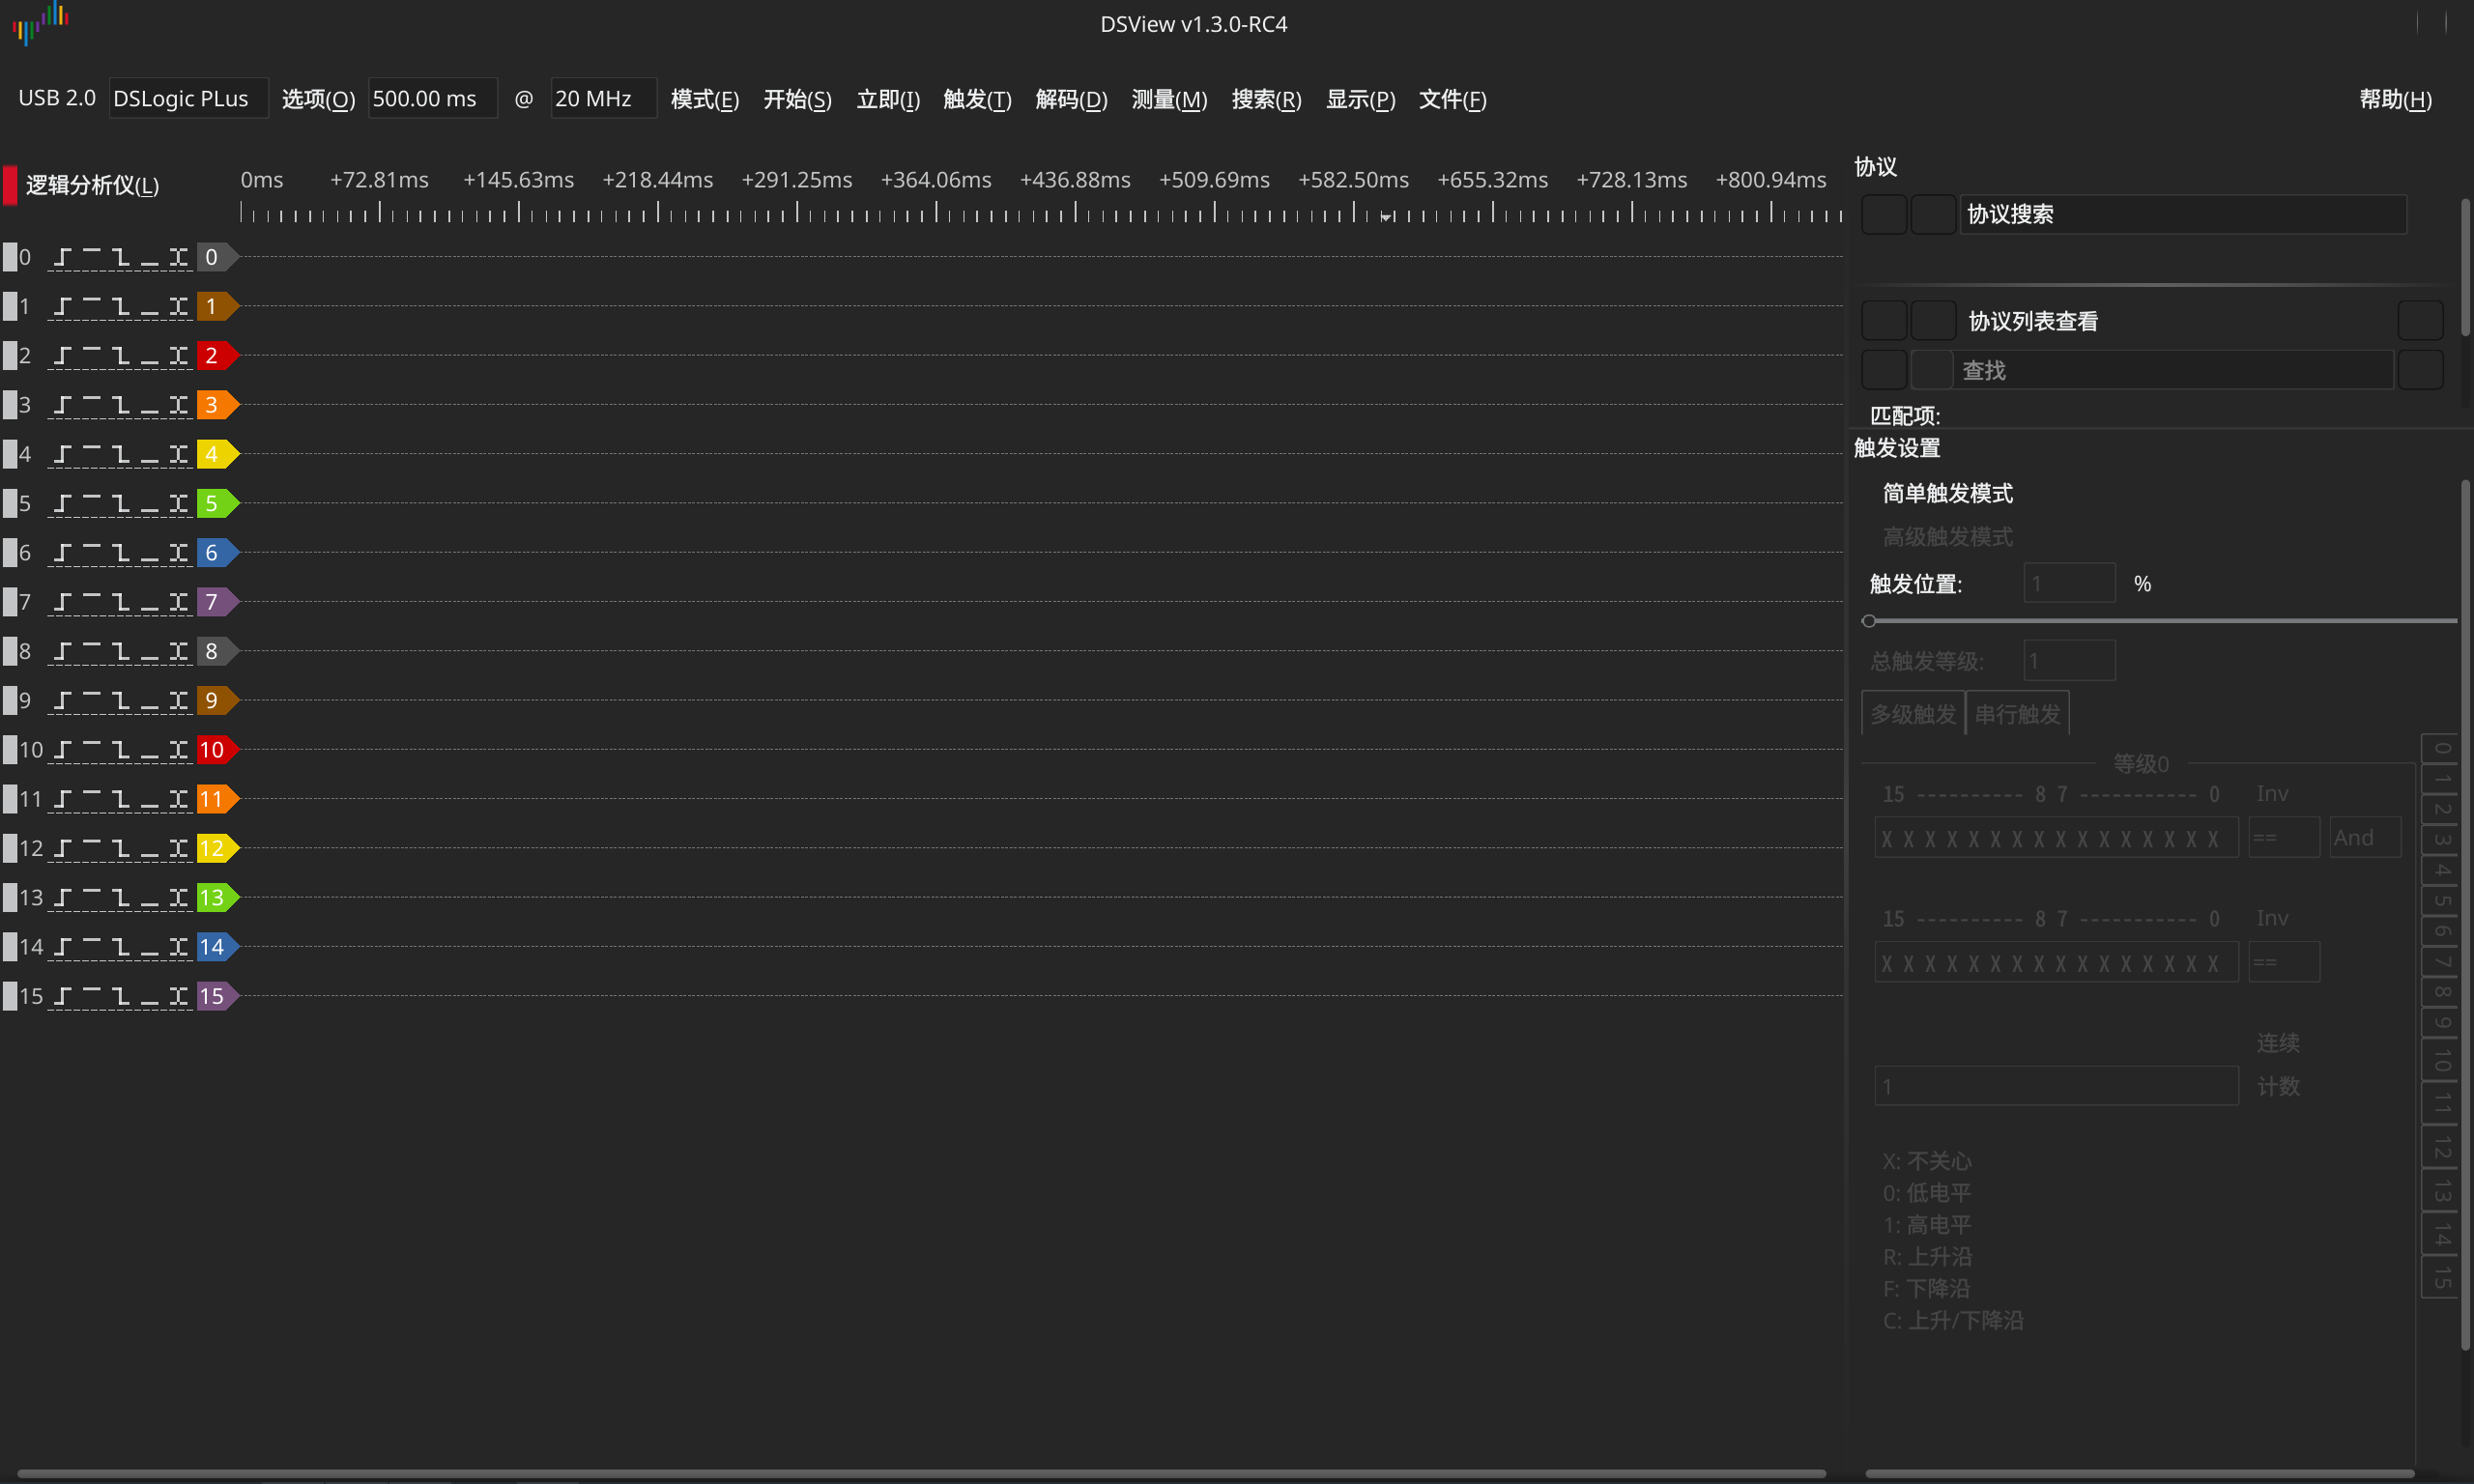
Task: Click the 协议搜索 protocol search field
Action: pos(2182,214)
